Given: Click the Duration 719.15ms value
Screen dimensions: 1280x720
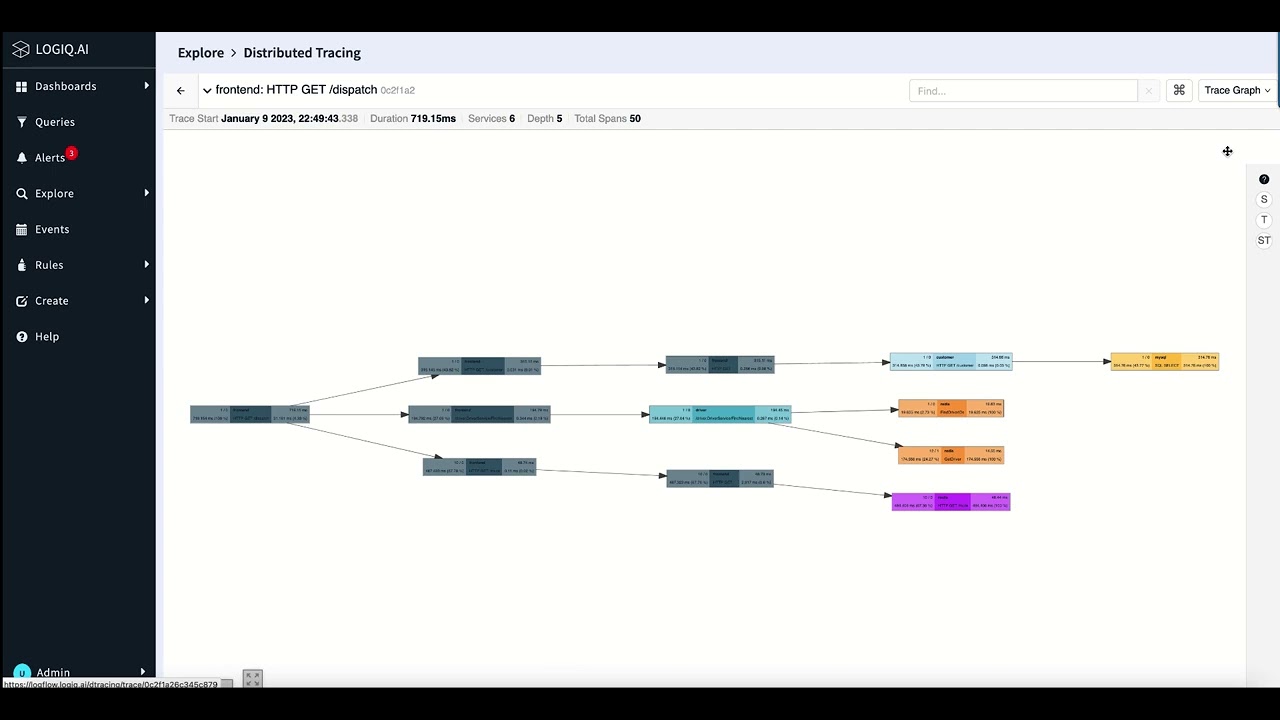Looking at the screenshot, I should point(433,118).
